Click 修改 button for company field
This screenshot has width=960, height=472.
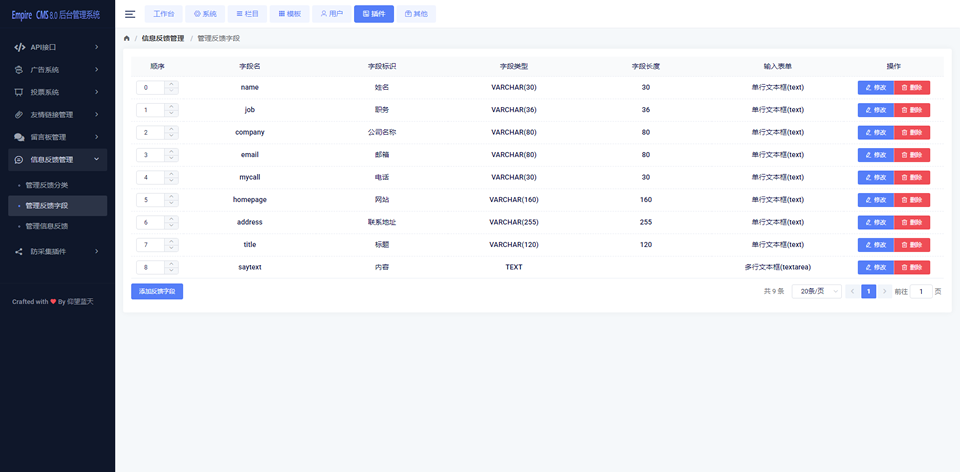876,132
